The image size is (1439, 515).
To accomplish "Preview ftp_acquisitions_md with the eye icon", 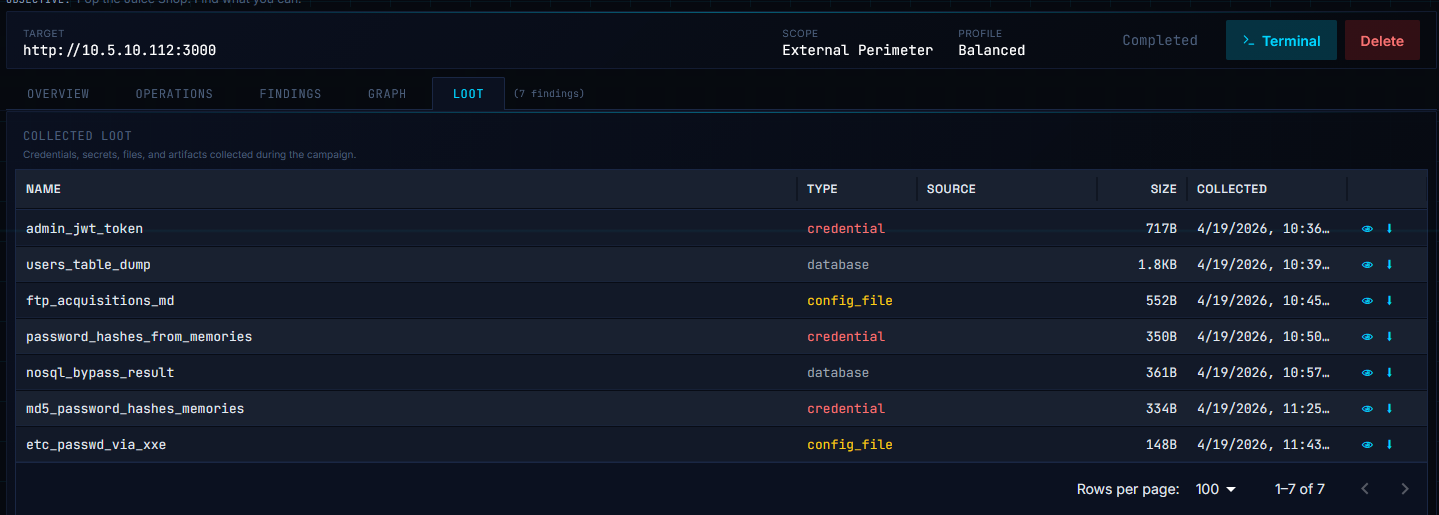I will [x=1367, y=301].
